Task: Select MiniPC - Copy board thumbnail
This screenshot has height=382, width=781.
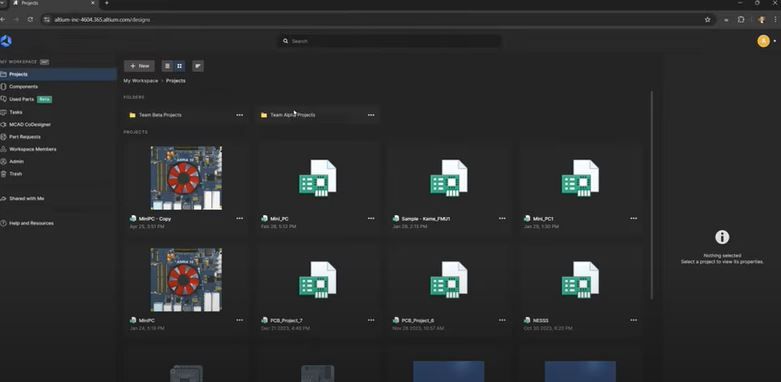Action: [x=186, y=178]
